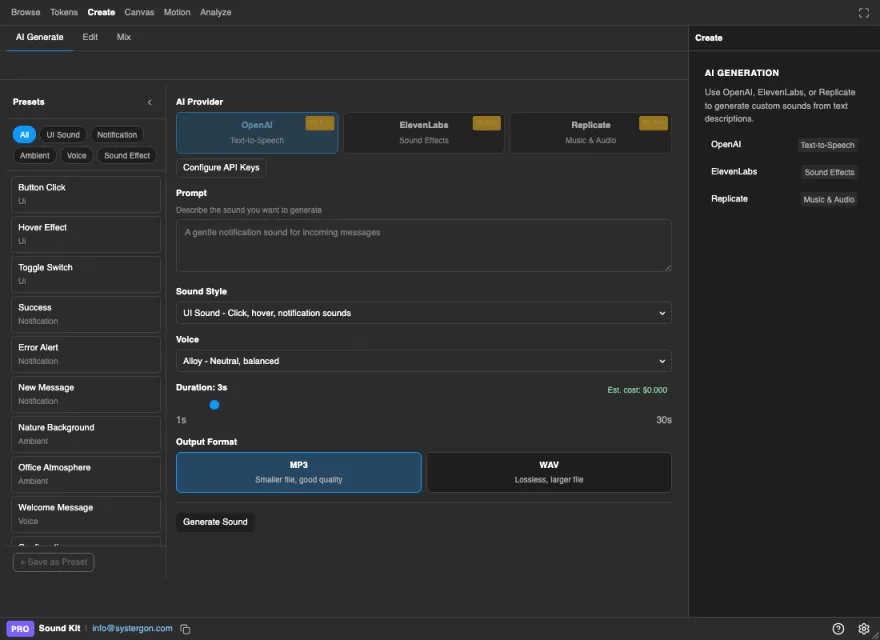Filter presets by Voice chip
Image resolution: width=880 pixels, height=640 pixels.
click(77, 156)
